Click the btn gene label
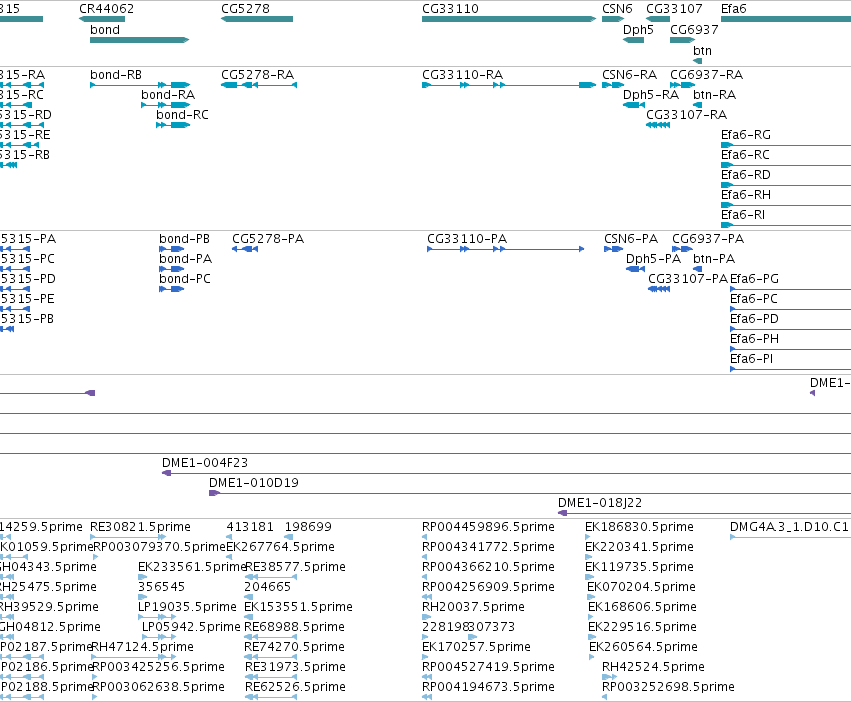This screenshot has width=851, height=702. pos(702,50)
